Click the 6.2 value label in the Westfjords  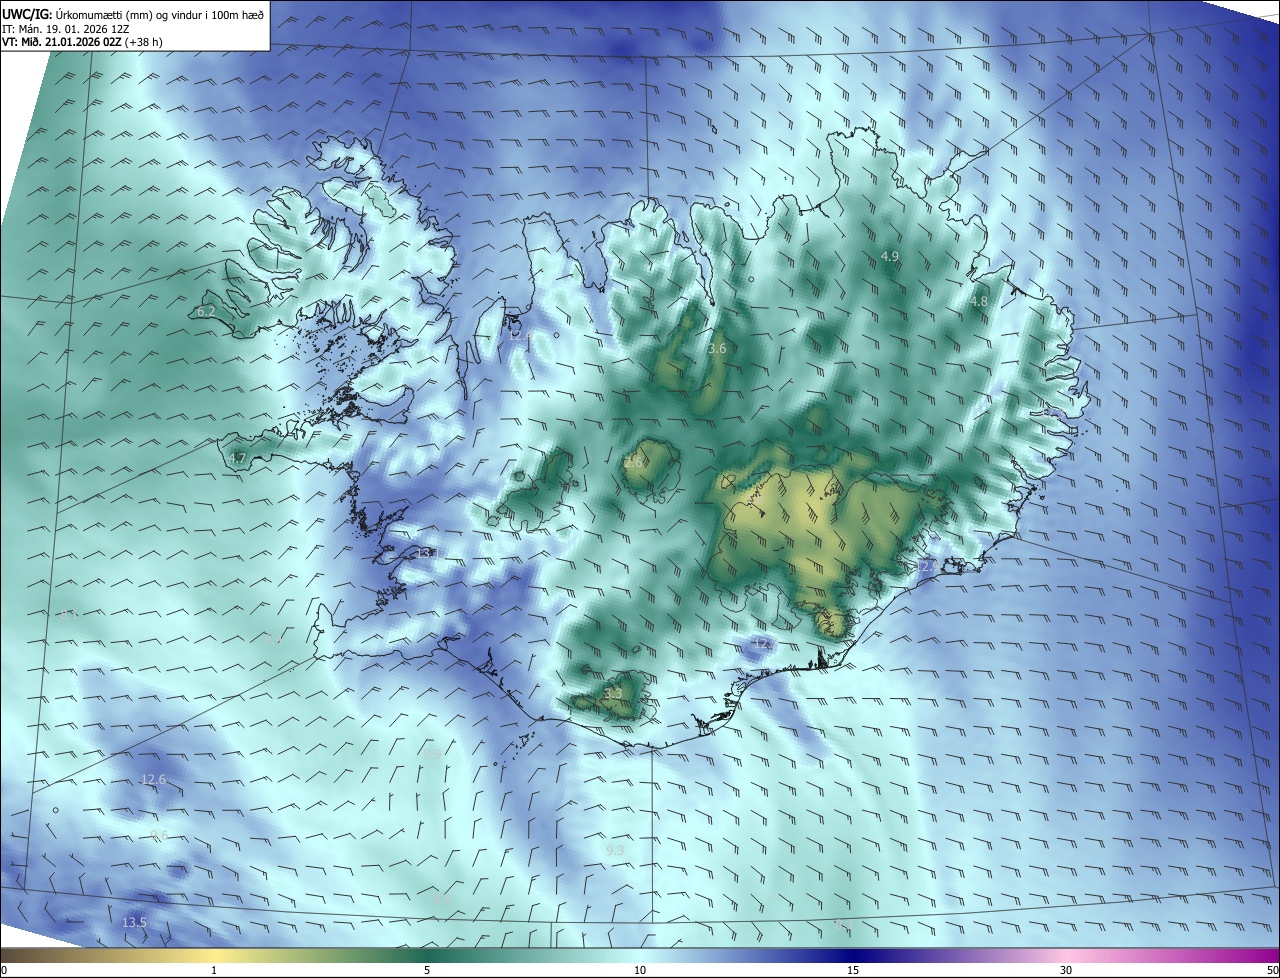point(206,312)
